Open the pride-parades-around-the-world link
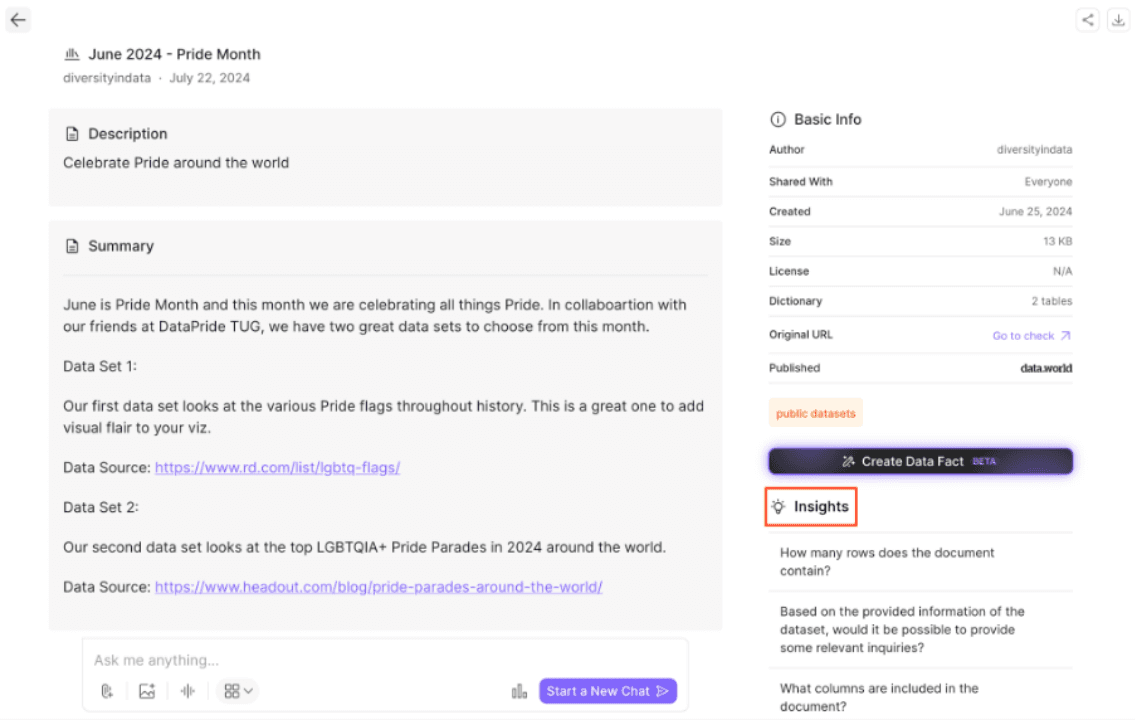The height and width of the screenshot is (720, 1137). pos(378,587)
